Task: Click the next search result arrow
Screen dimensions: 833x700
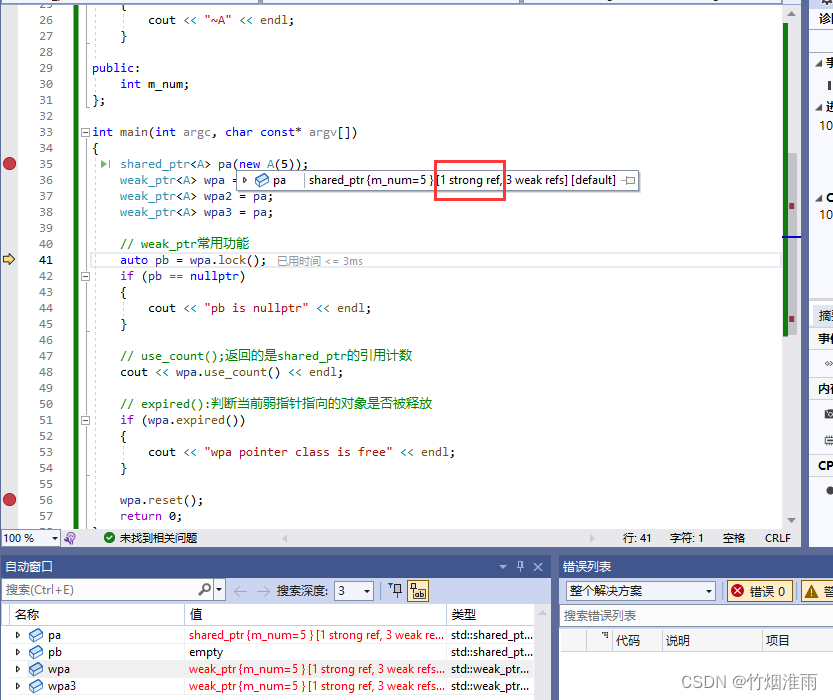Action: click(x=263, y=591)
